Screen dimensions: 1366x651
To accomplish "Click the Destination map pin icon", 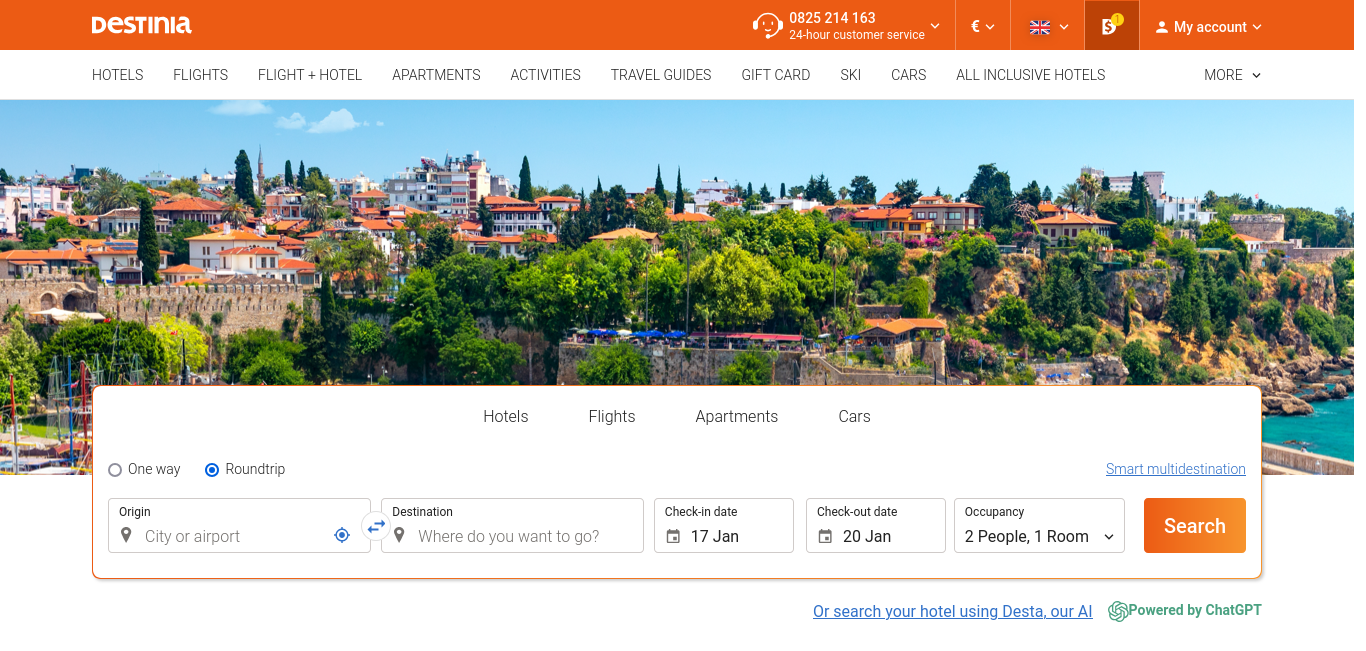I will pos(399,535).
